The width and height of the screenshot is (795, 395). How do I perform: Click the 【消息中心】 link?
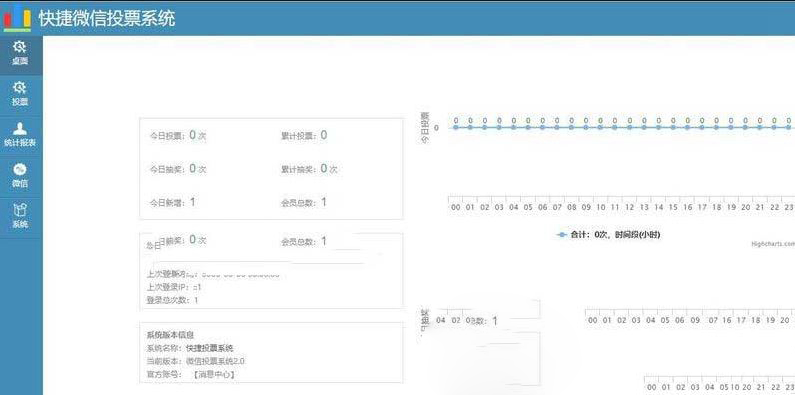[213, 375]
